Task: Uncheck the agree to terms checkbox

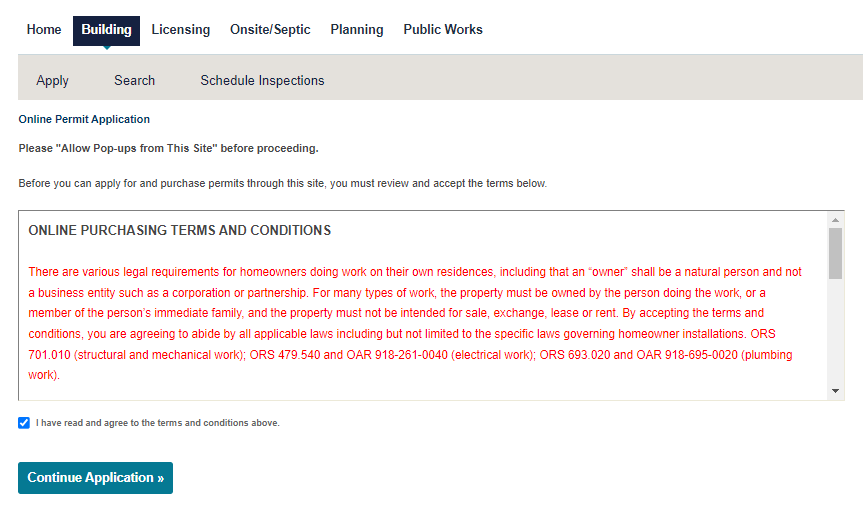Action: tap(24, 423)
